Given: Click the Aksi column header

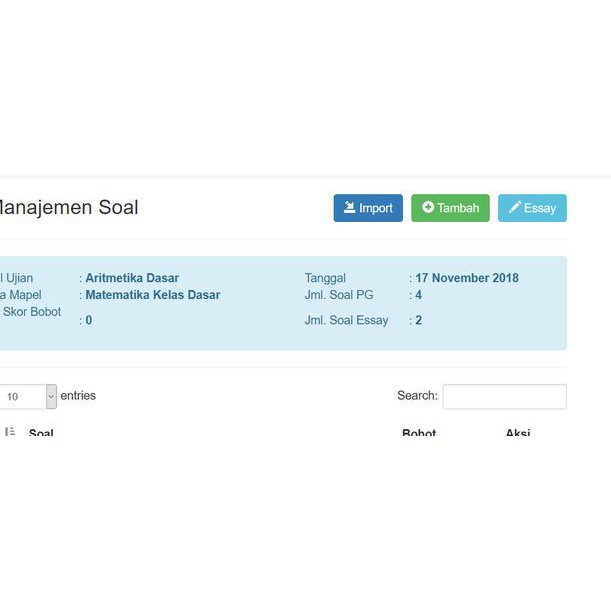Looking at the screenshot, I should tap(517, 433).
